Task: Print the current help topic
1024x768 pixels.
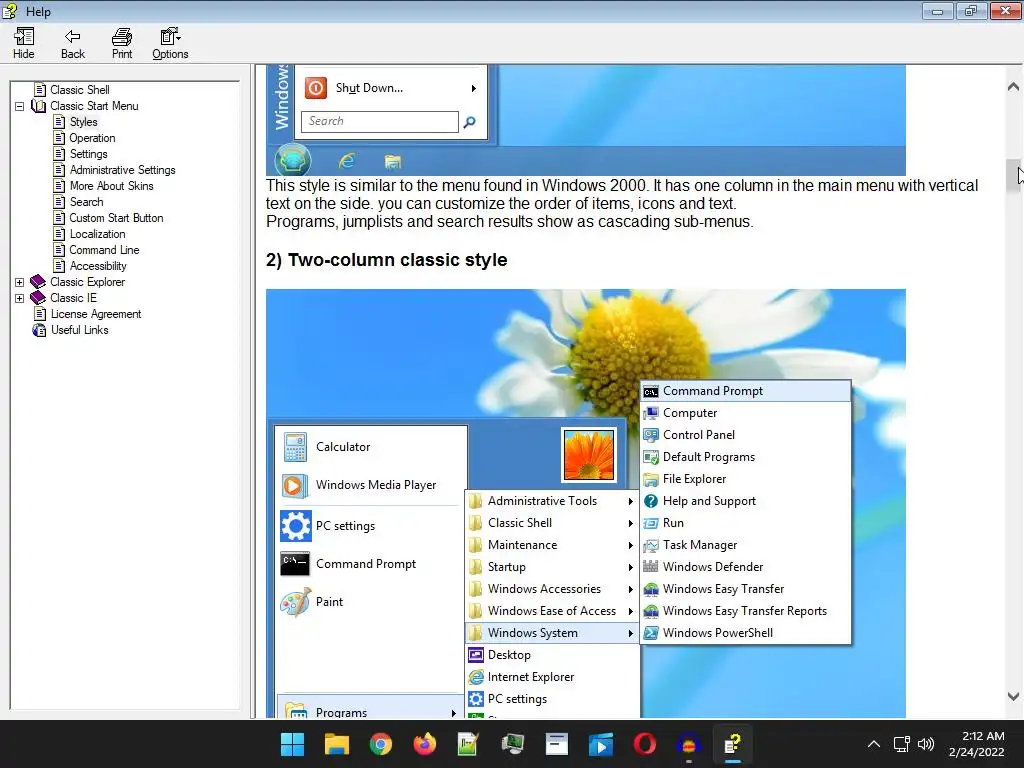Action: (x=121, y=44)
